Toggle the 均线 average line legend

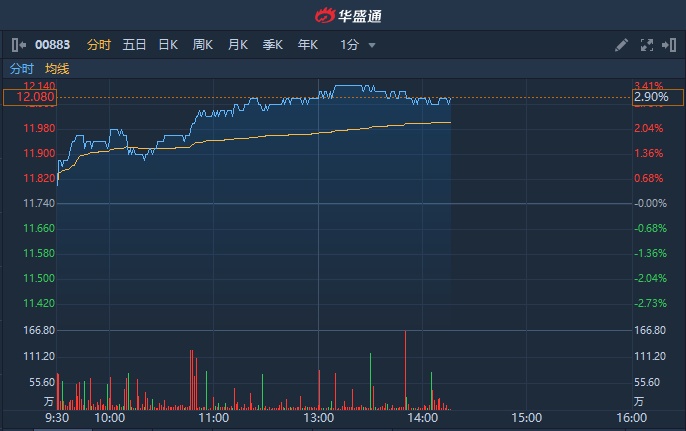(57, 69)
